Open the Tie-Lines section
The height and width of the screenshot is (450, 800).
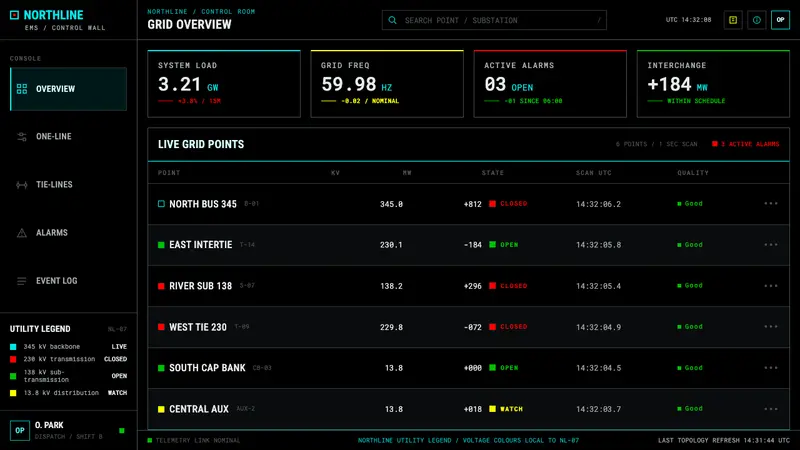[68, 185]
